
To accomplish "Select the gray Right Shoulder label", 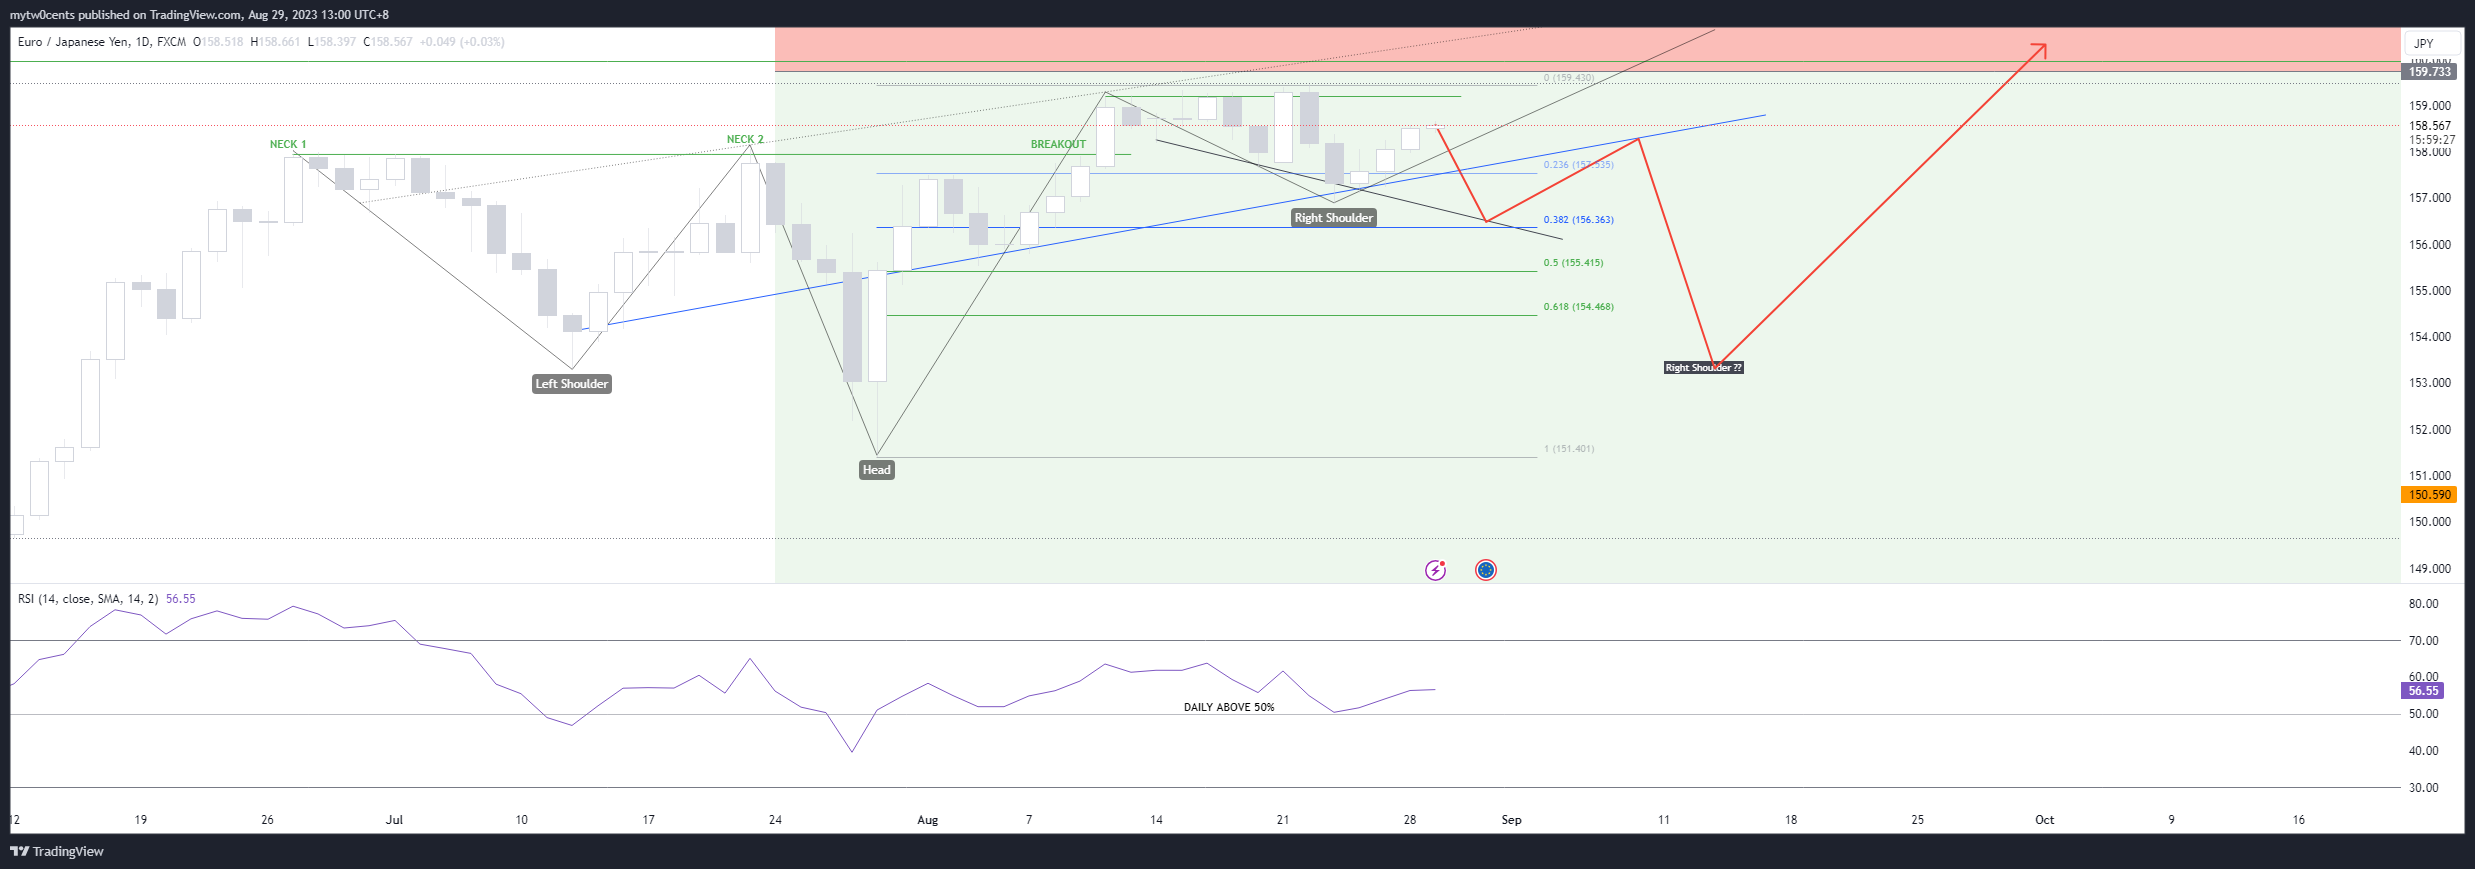I will (x=1334, y=218).
